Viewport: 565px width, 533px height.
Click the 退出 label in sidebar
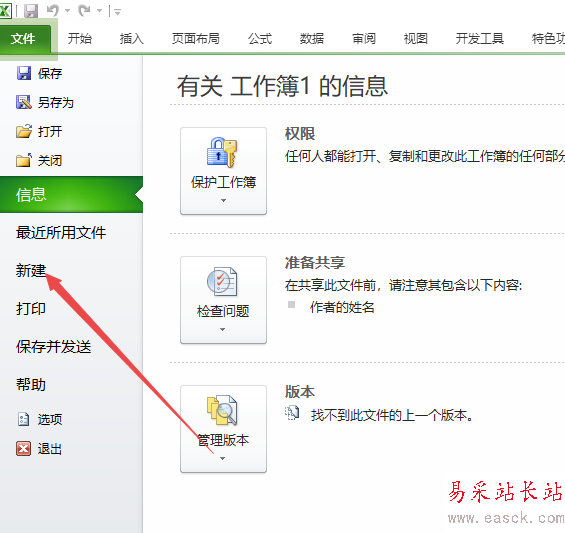point(50,449)
